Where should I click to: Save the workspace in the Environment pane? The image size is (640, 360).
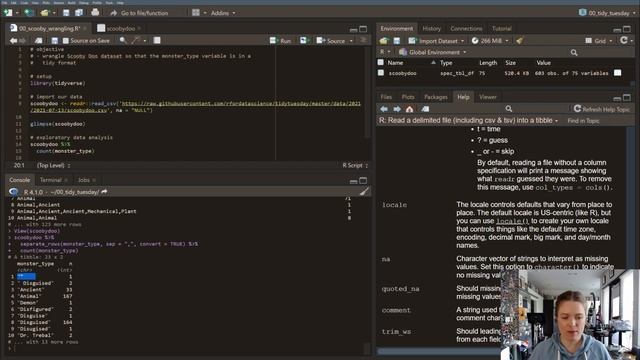point(396,41)
